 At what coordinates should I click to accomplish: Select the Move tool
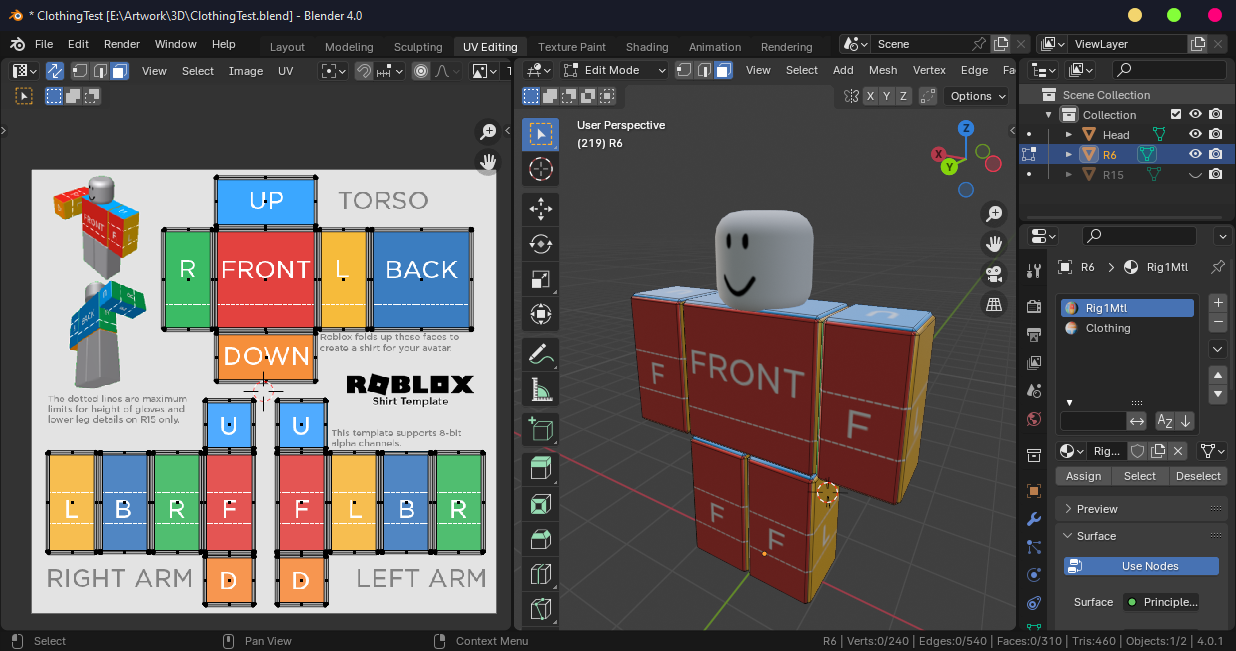[541, 209]
